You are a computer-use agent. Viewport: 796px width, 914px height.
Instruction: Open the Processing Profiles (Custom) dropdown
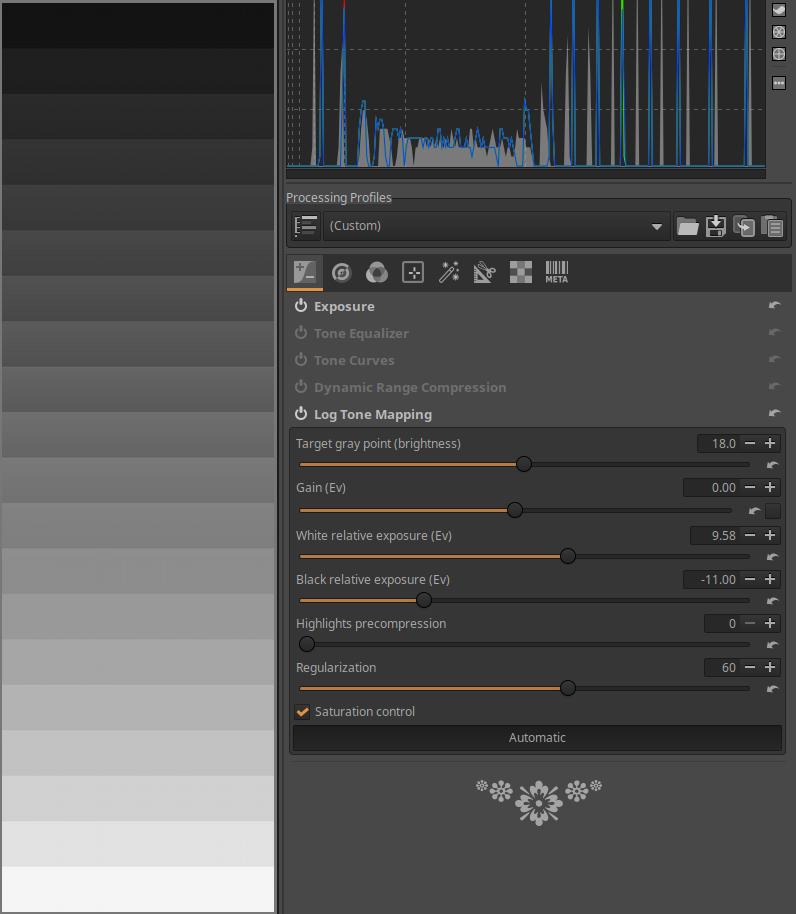coord(495,226)
